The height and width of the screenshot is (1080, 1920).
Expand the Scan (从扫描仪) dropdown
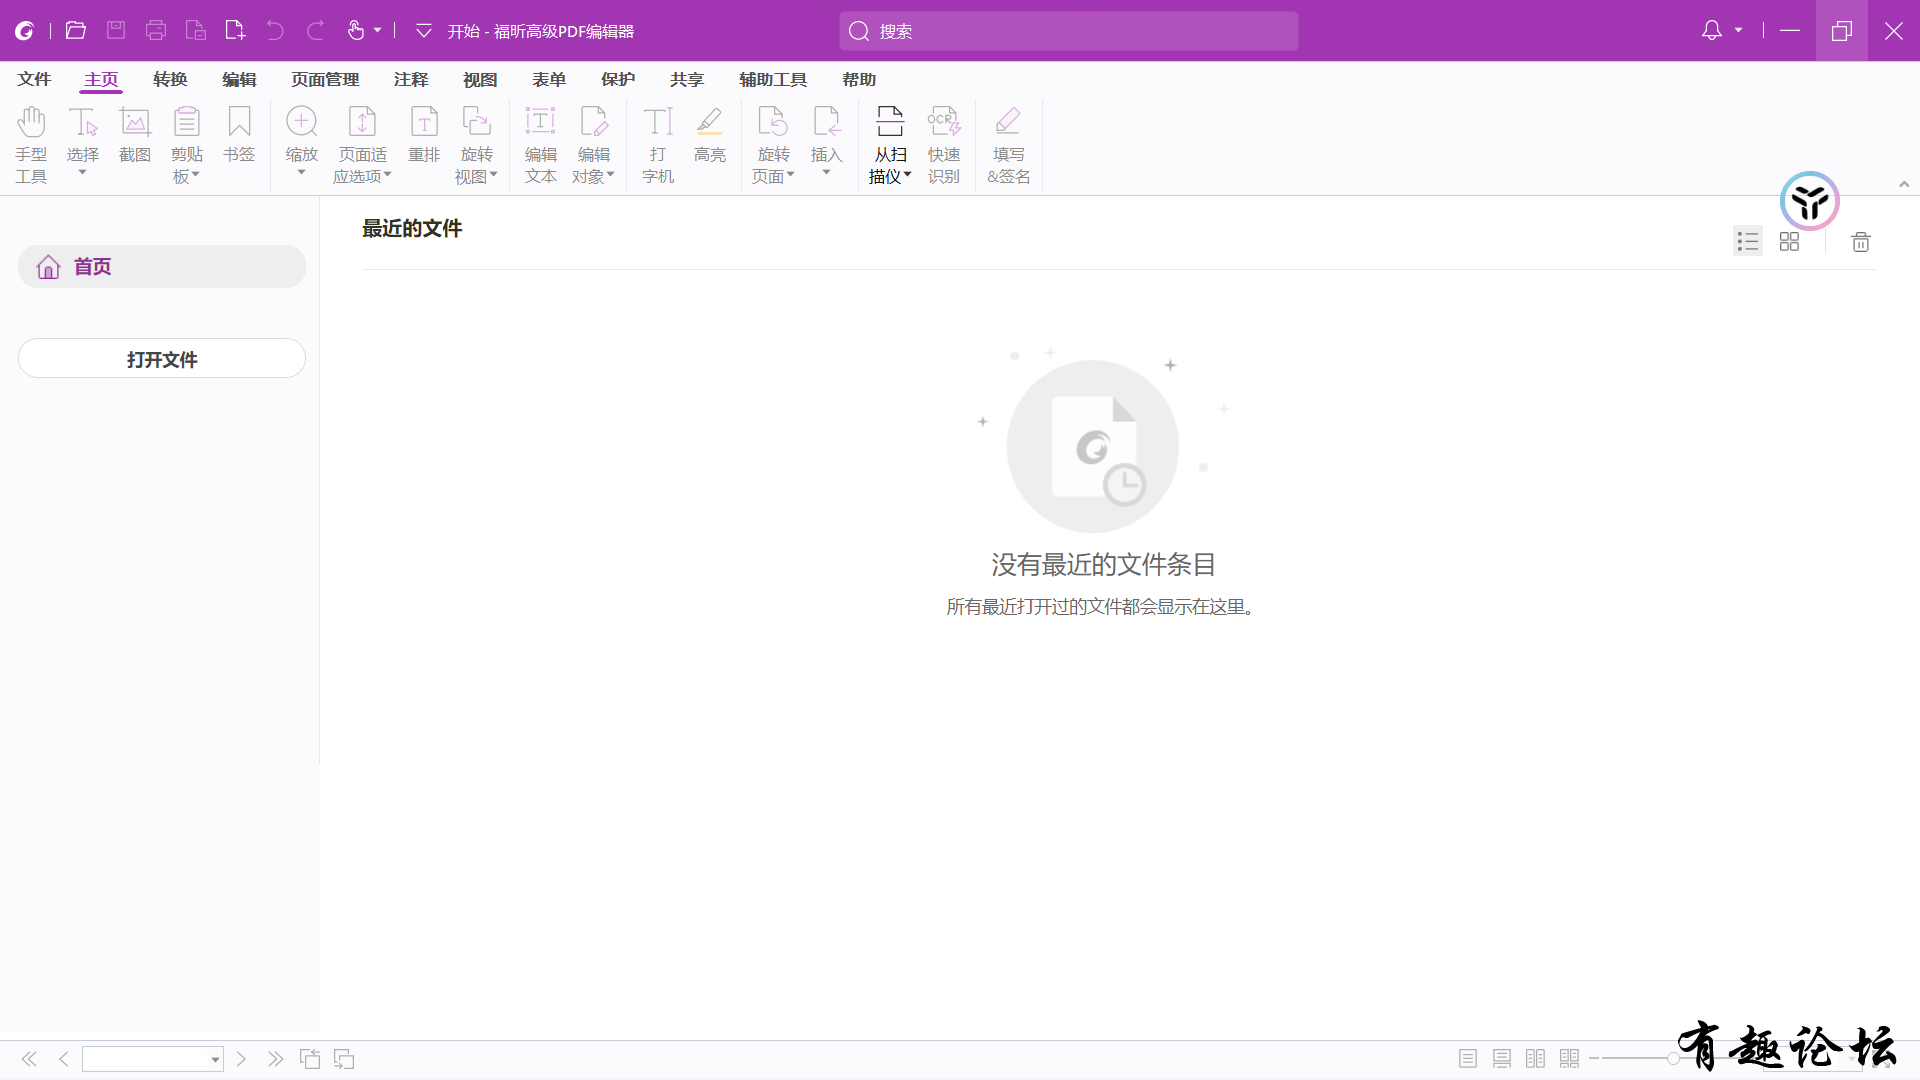click(x=907, y=176)
